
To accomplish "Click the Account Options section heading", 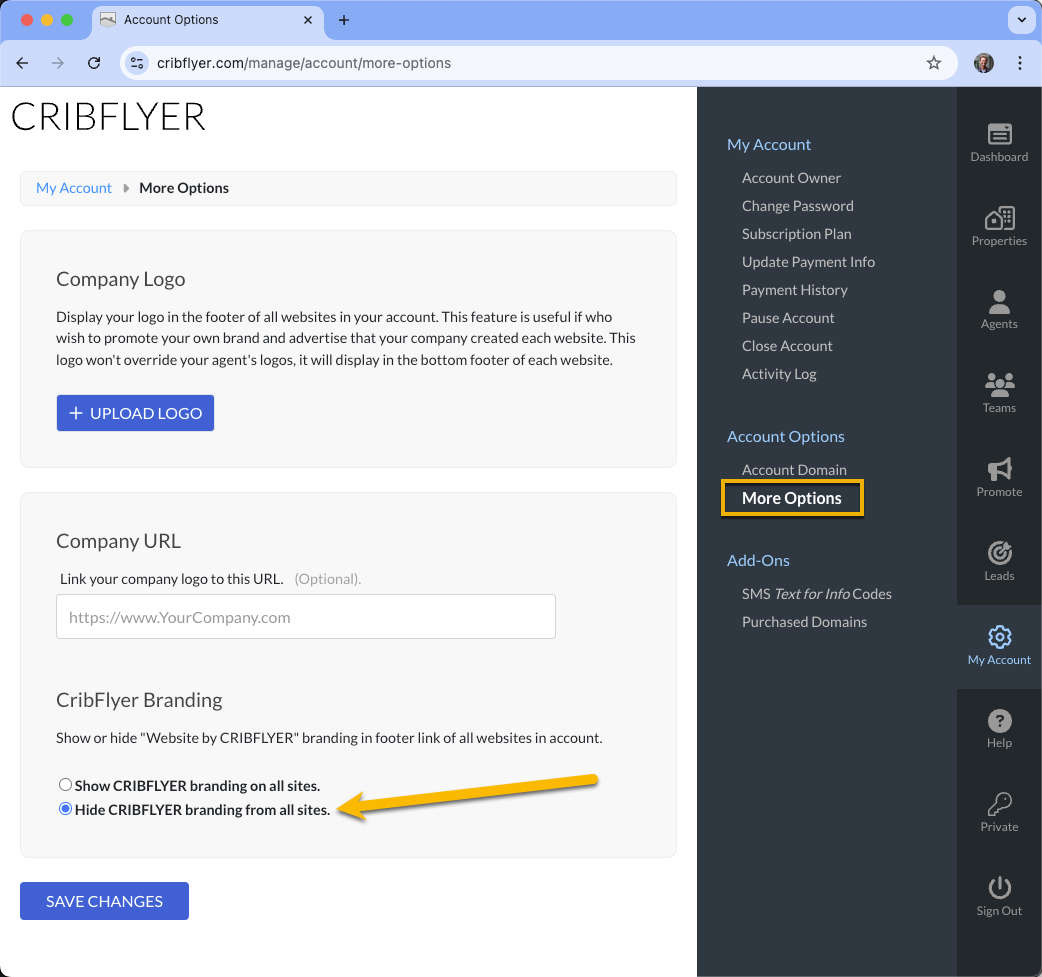I will [x=785, y=437].
